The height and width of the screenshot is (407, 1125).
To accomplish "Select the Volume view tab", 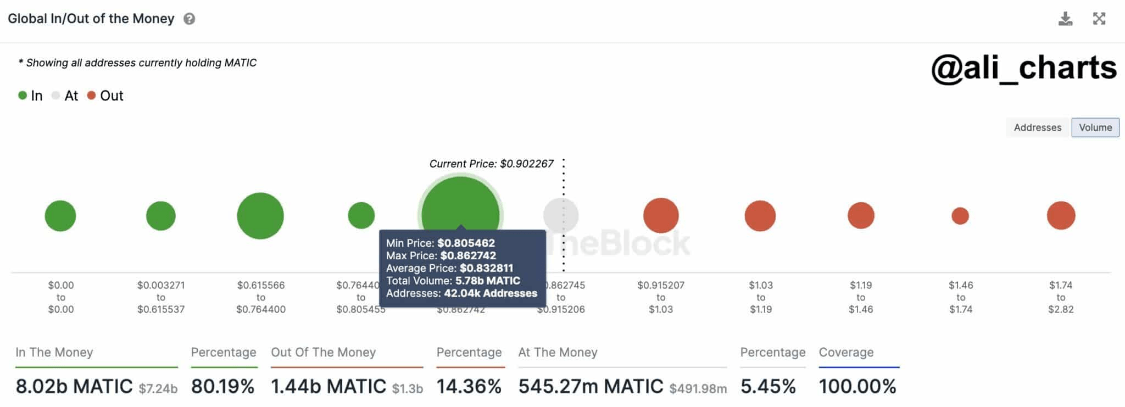I will pos(1095,128).
